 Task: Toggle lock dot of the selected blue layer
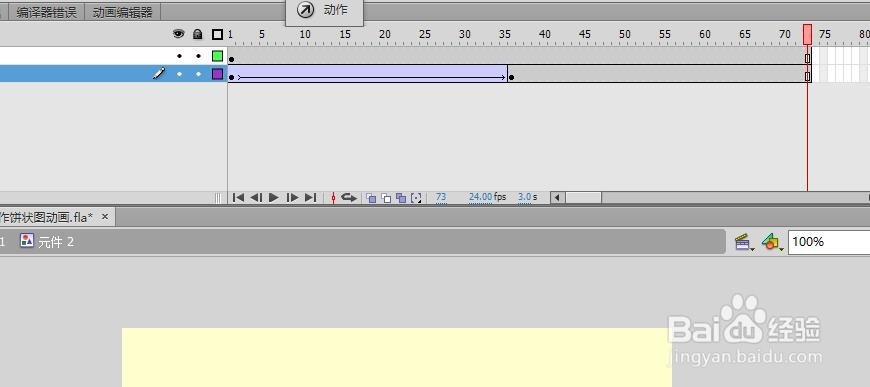tap(198, 74)
